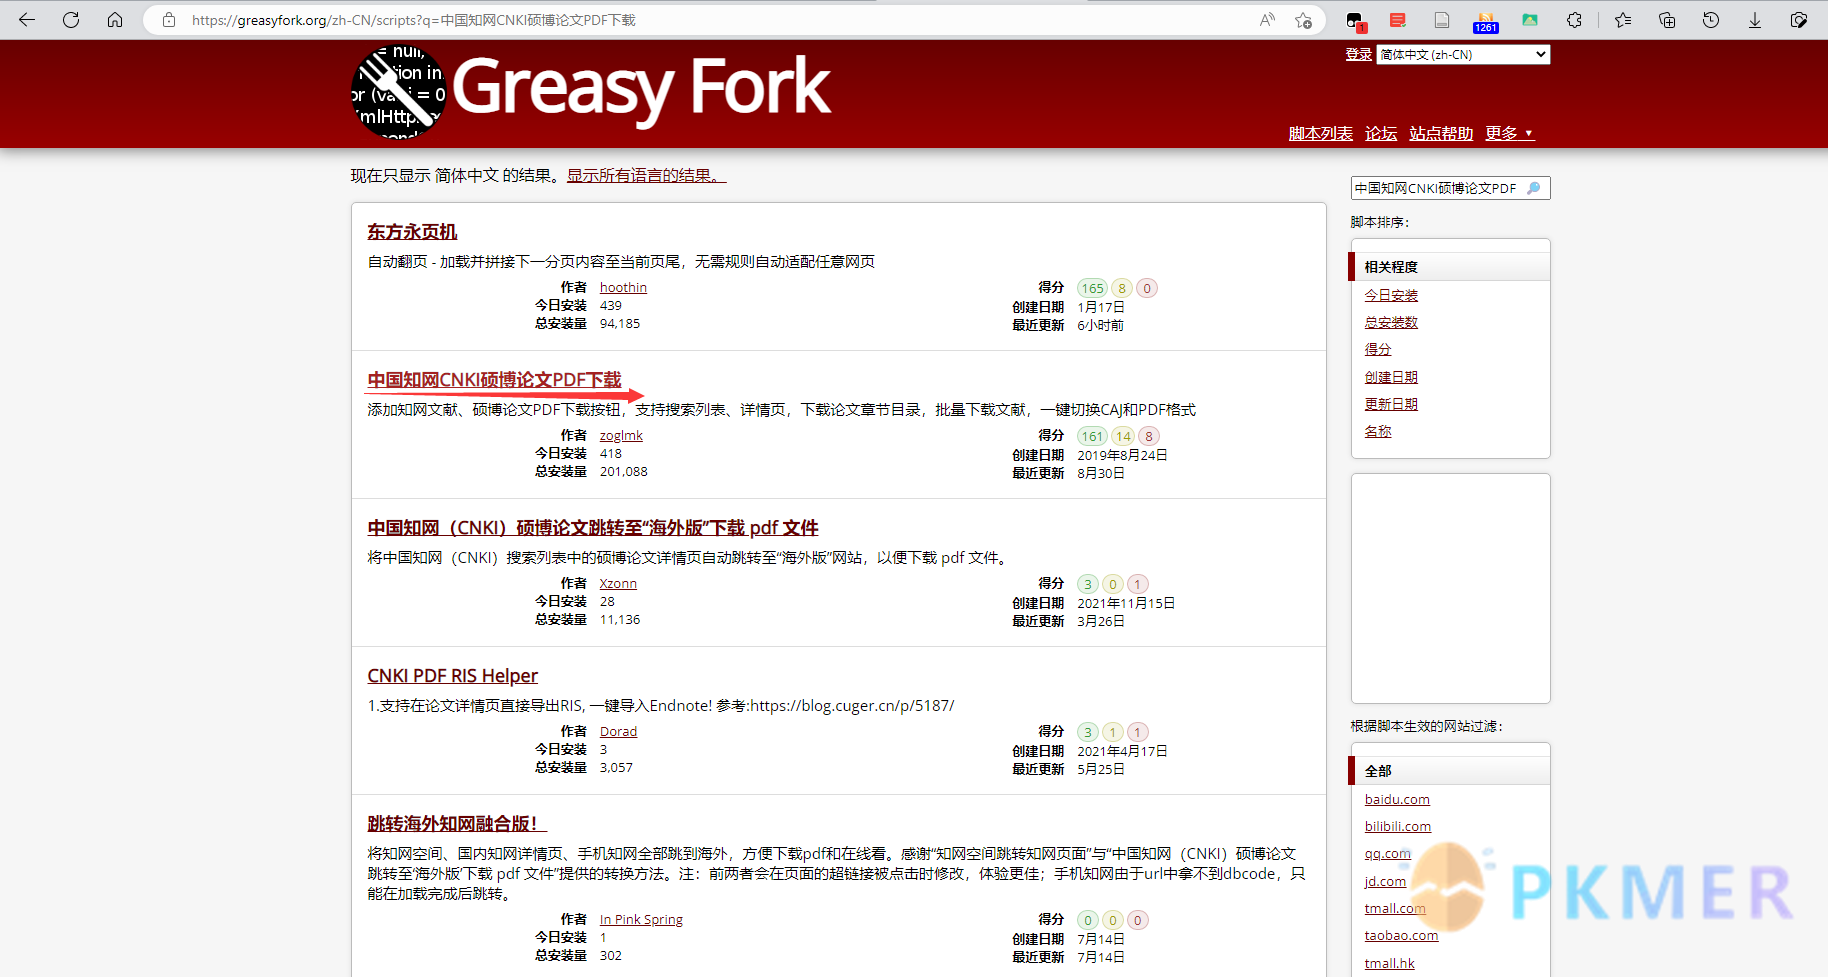Screen dimensions: 1828x977
Task: Open the Tampermonkey extension with badge 1
Action: click(x=1355, y=20)
